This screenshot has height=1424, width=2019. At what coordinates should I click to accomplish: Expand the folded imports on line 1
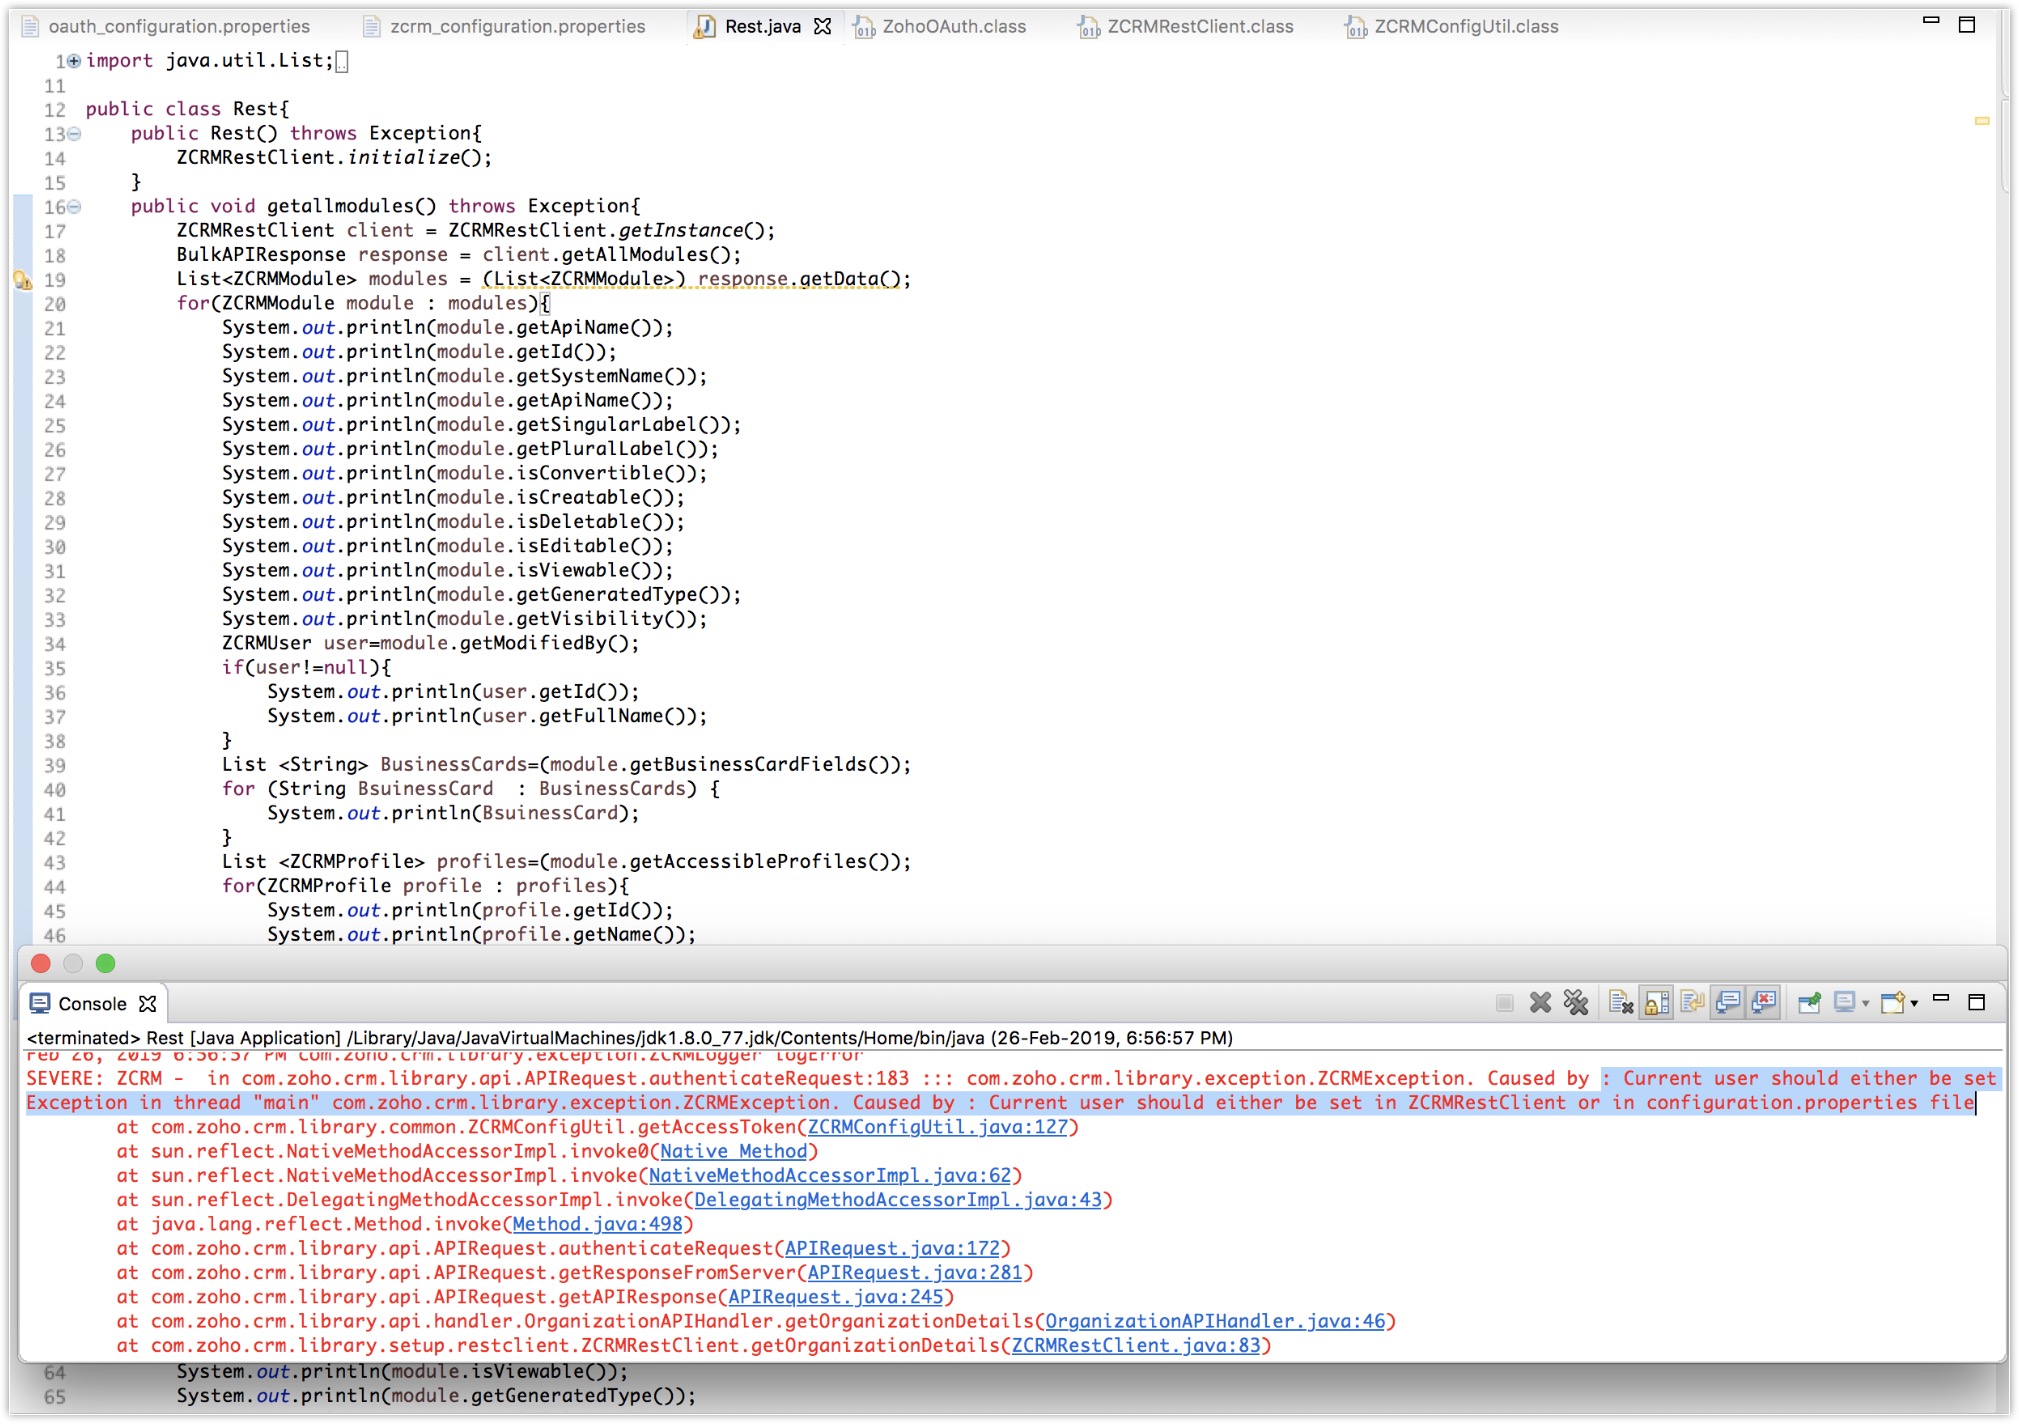74,61
